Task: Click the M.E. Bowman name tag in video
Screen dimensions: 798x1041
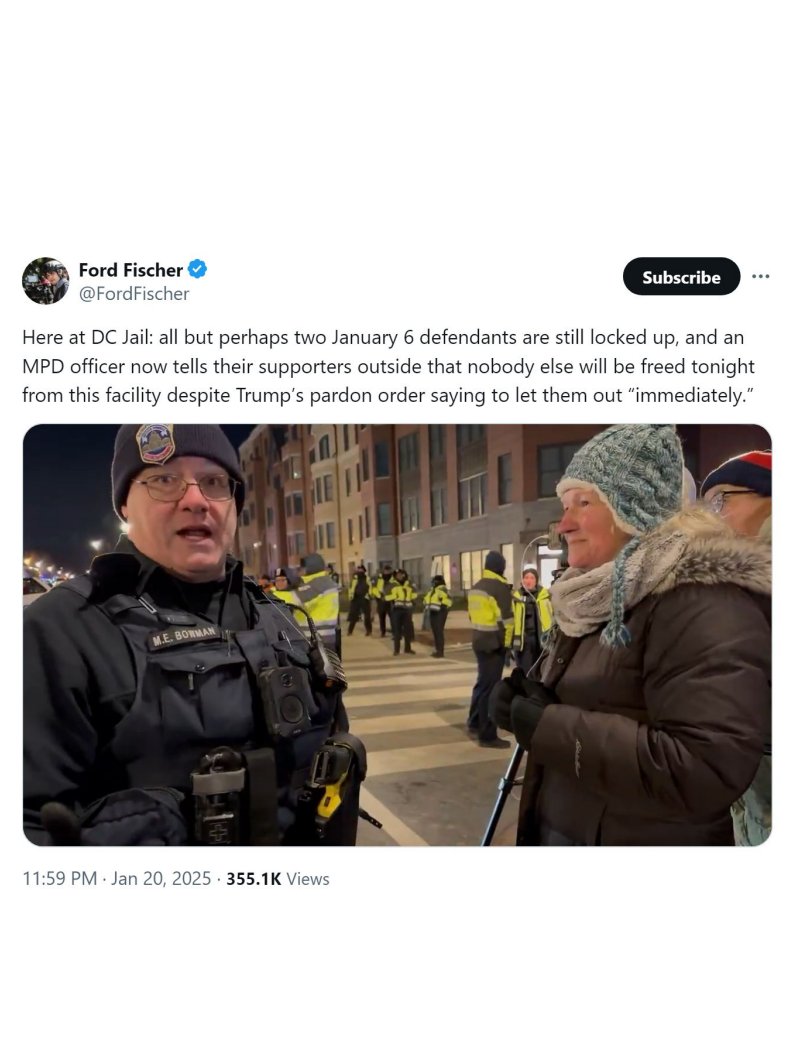Action: point(185,635)
